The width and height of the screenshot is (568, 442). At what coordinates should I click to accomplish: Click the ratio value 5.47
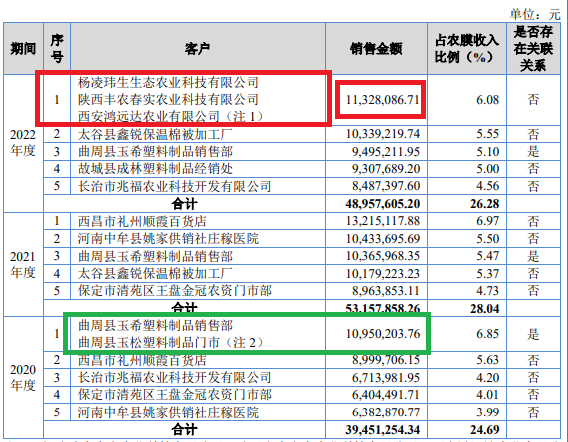click(487, 256)
